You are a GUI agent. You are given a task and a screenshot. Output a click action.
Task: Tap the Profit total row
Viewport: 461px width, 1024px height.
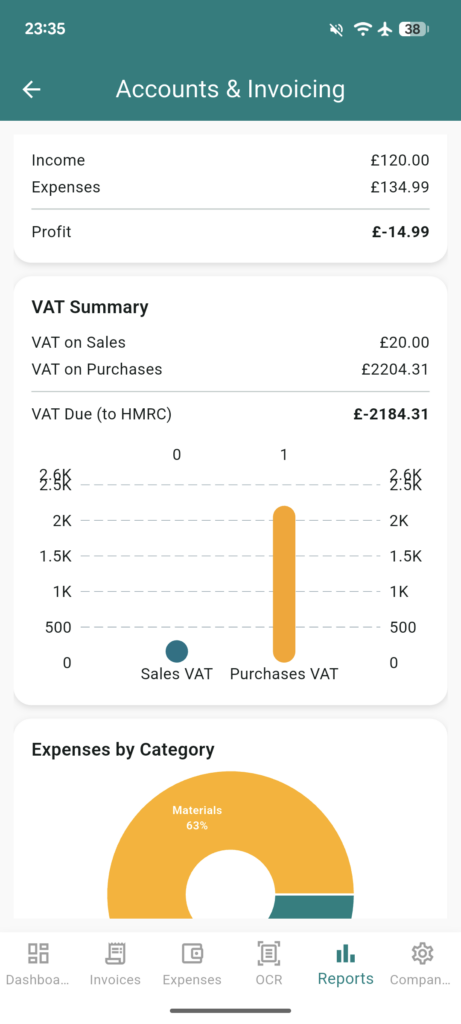(x=230, y=232)
